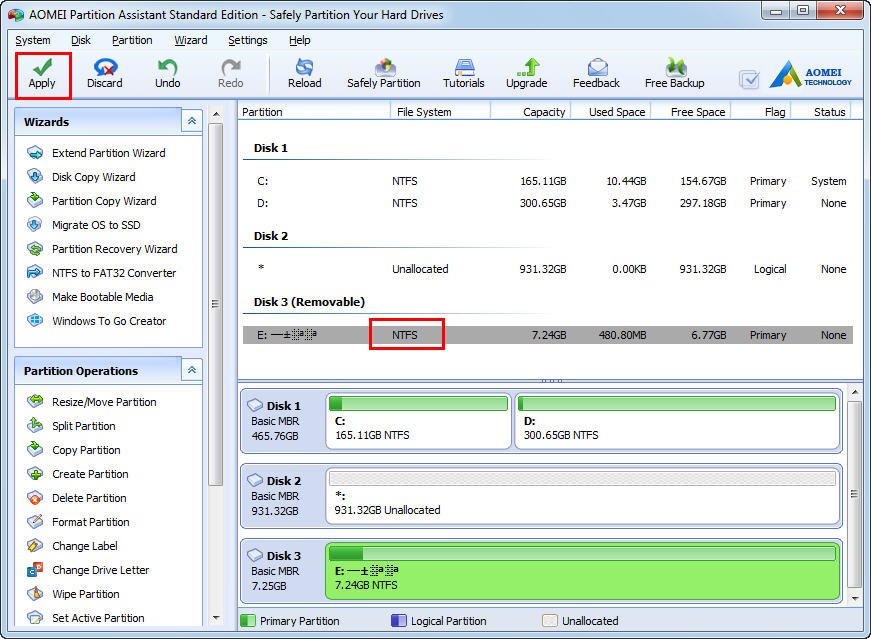Screen dimensions: 871x639
Task: Open Migrate OS to SSD
Action: 84,224
